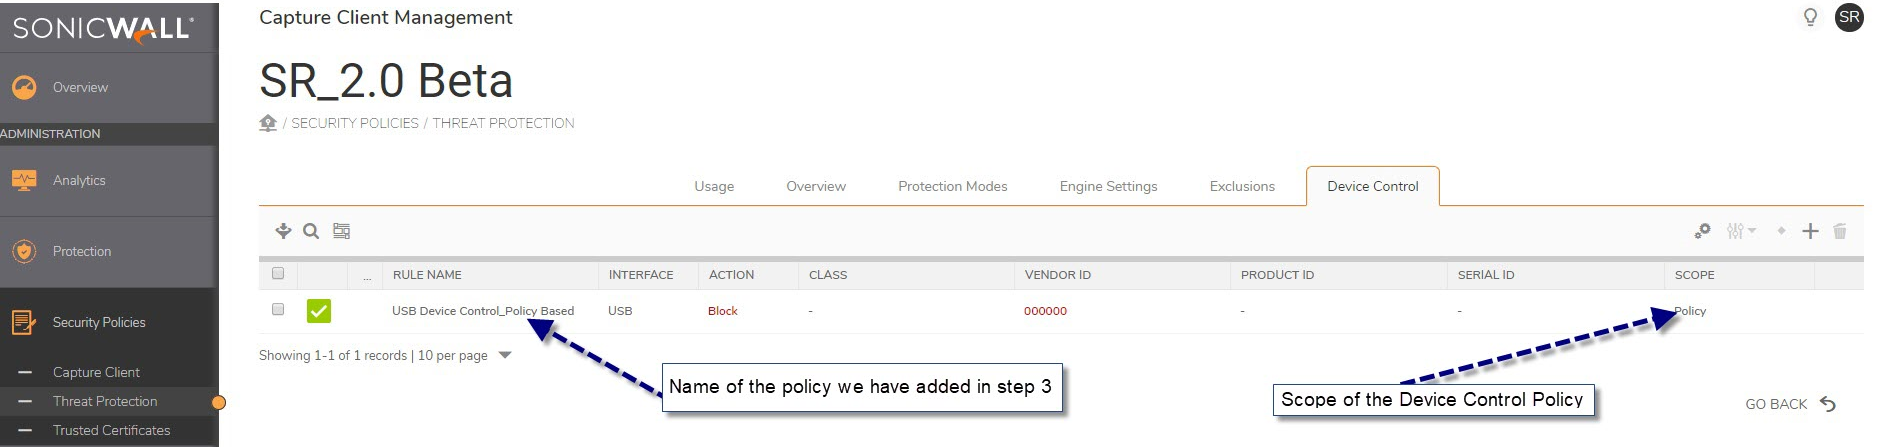The width and height of the screenshot is (1894, 447).
Task: Click the lightbulb tips icon
Action: tap(1810, 17)
